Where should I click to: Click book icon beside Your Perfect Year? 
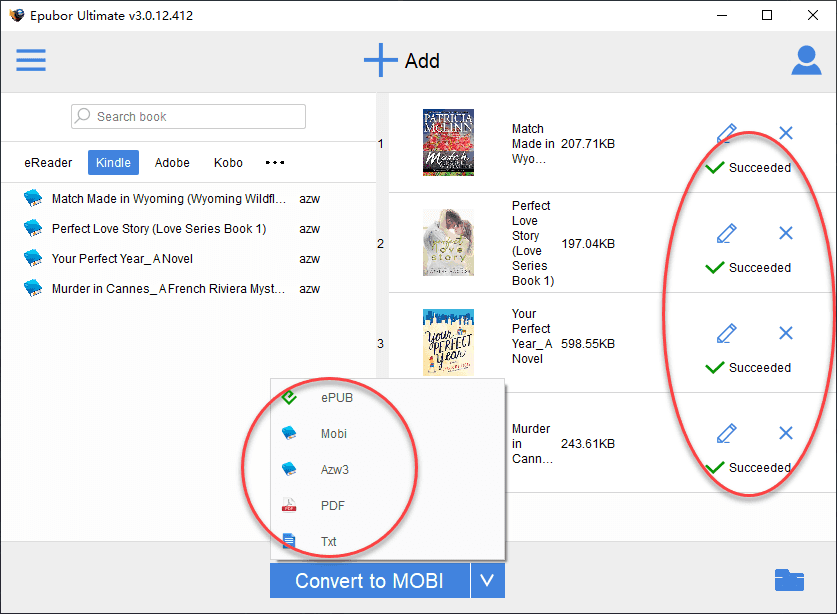click(x=33, y=258)
